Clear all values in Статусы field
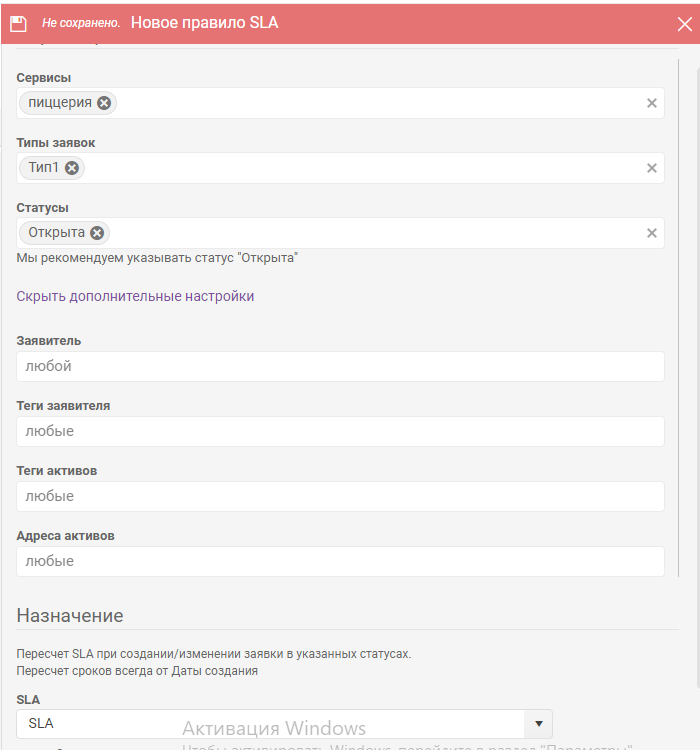The width and height of the screenshot is (700, 750). 652,233
